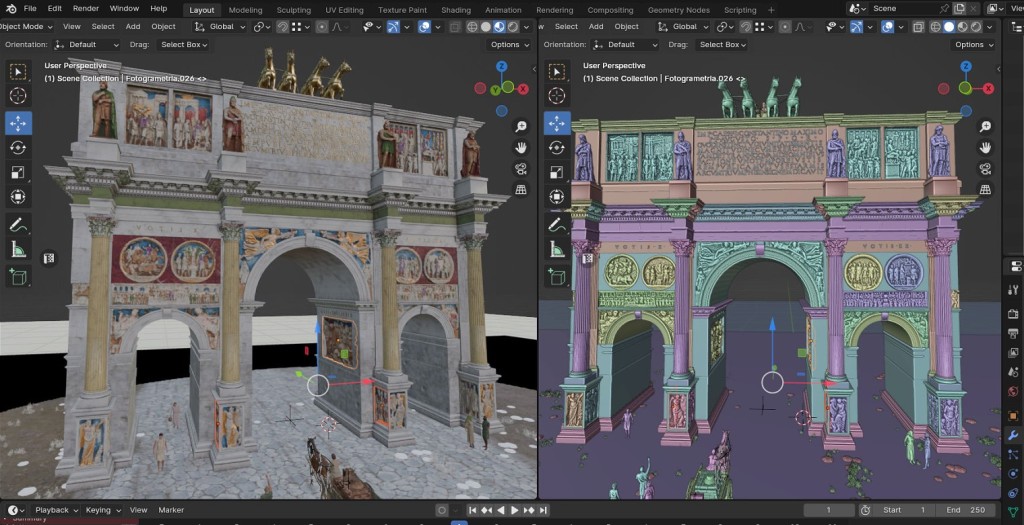Expand the Options dropdown in left viewport
This screenshot has width=1024, height=525.
point(509,45)
